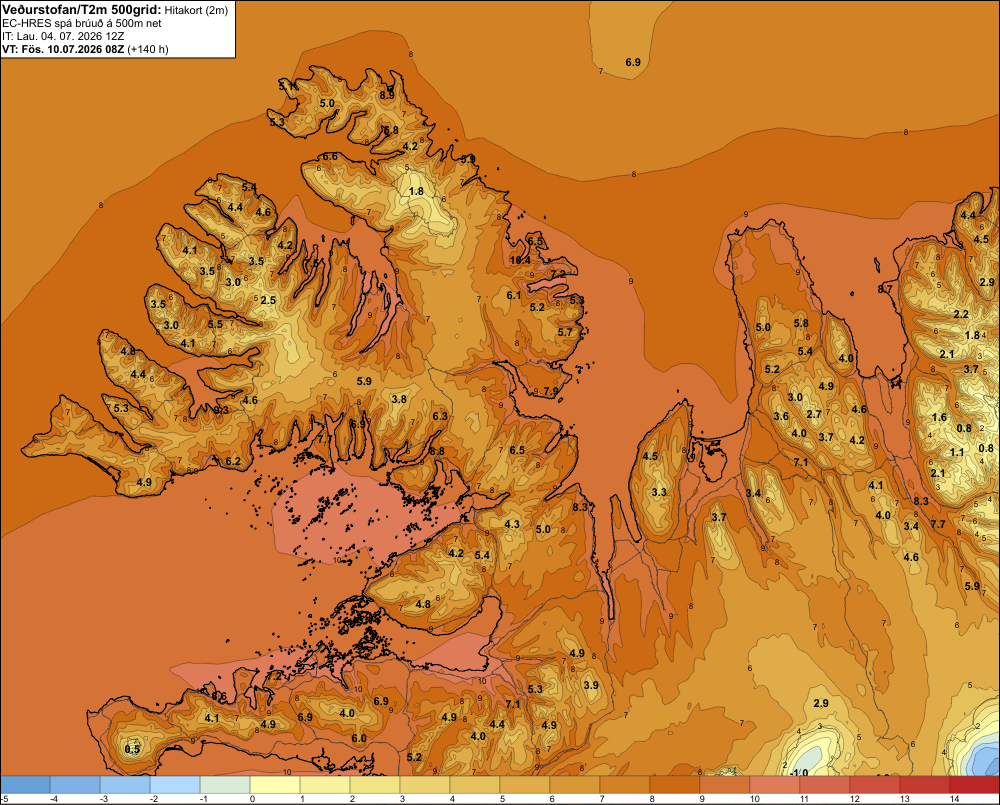Click the EC-HRES spá brúuð subtitle line
This screenshot has height=805, width=1000.
82,24
